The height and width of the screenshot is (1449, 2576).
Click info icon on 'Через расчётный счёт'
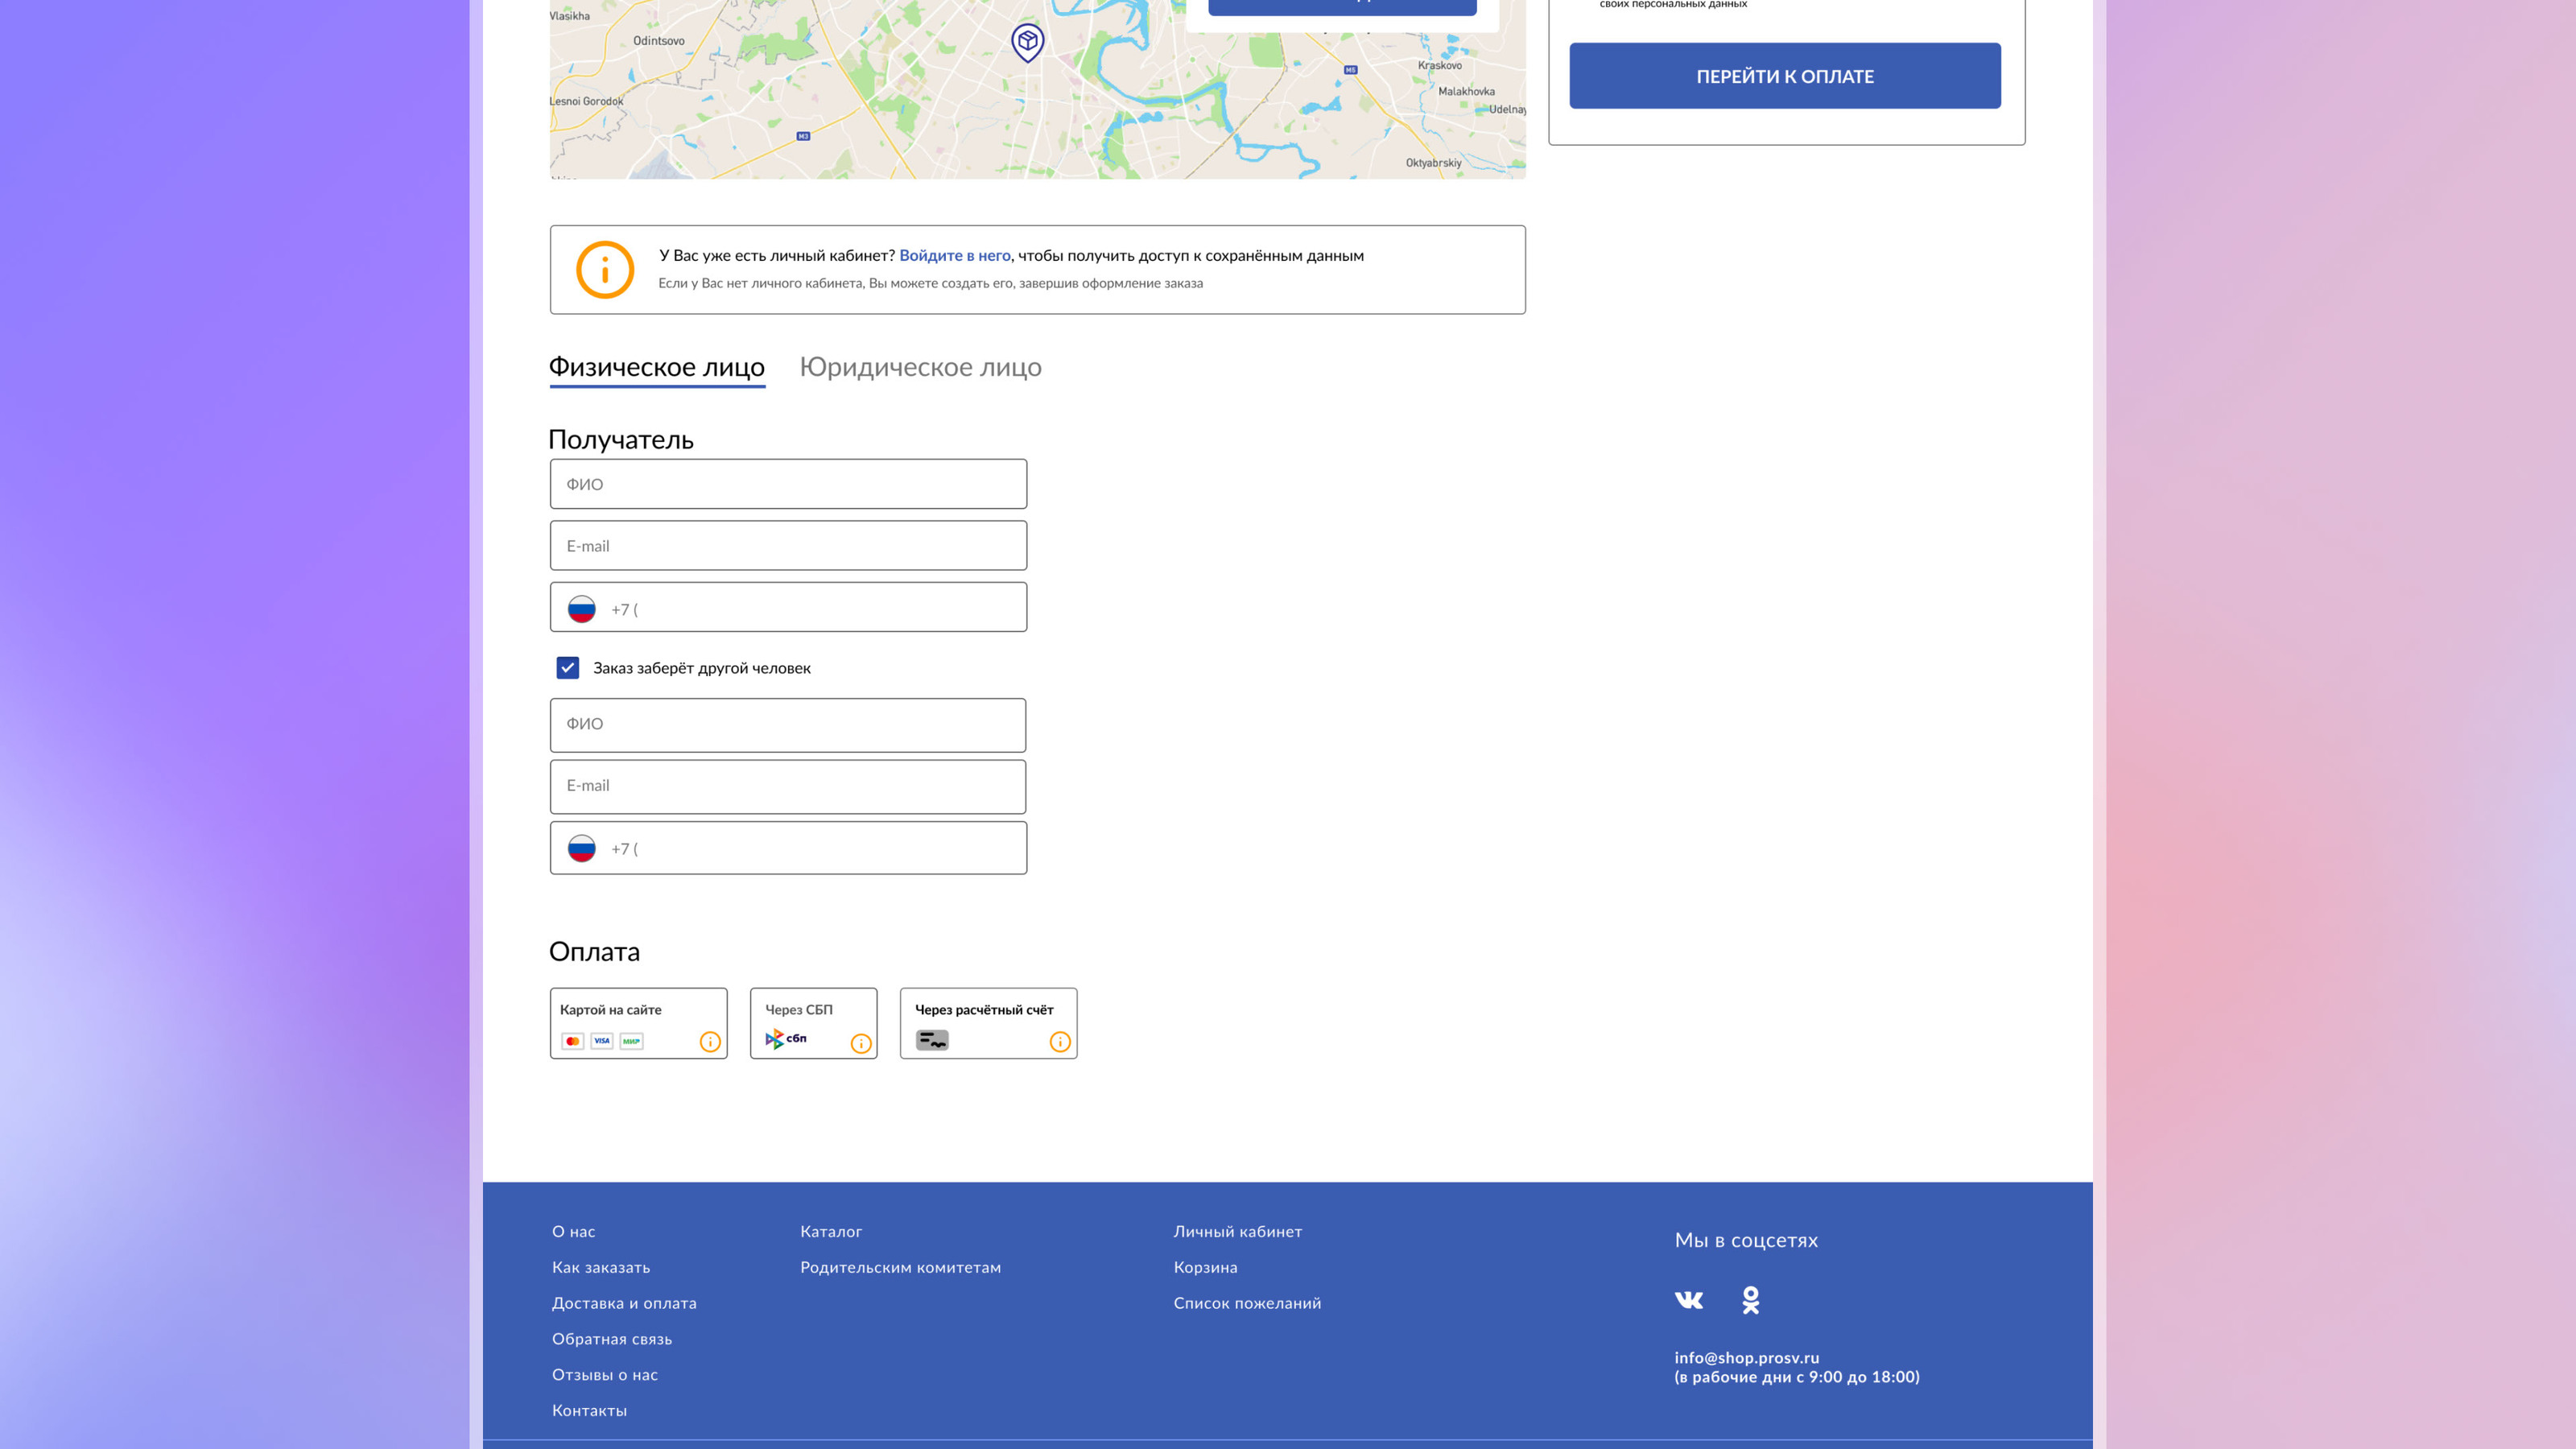pyautogui.click(x=1060, y=1042)
